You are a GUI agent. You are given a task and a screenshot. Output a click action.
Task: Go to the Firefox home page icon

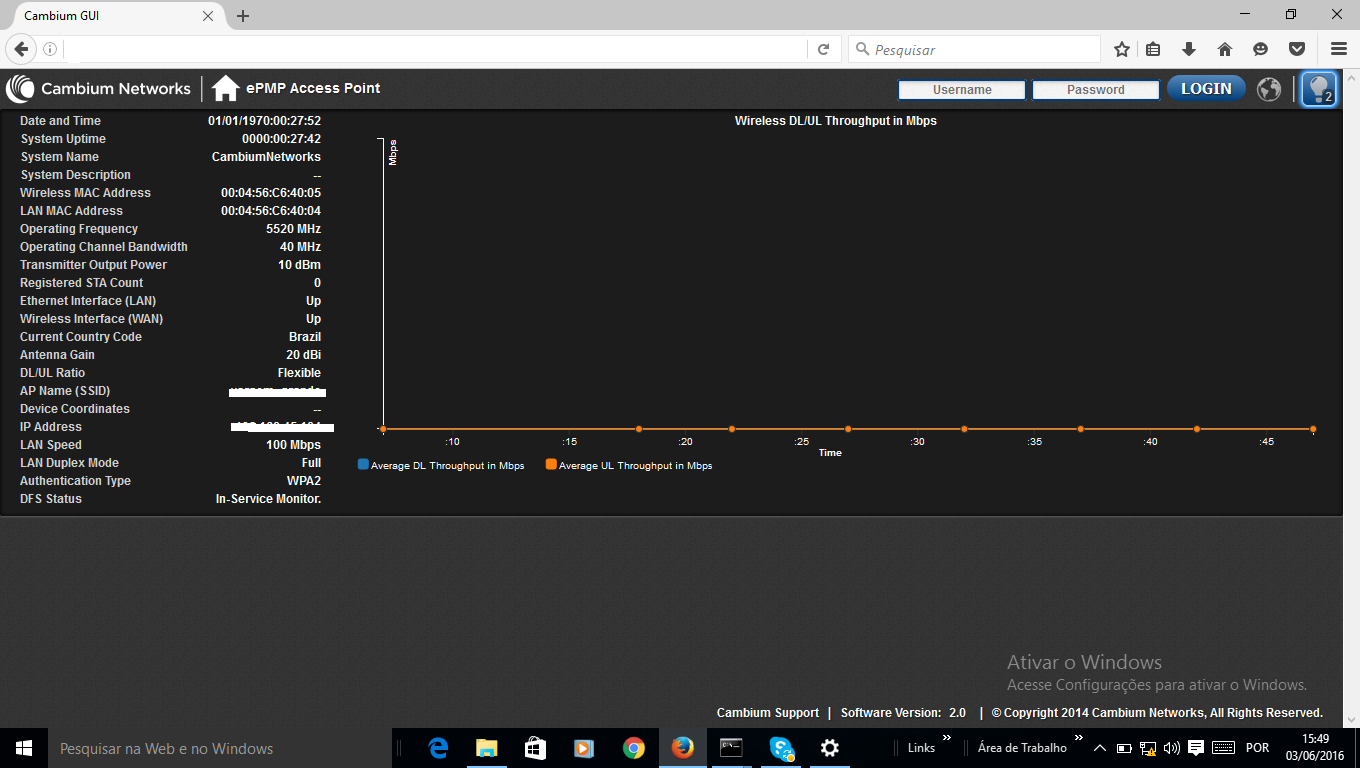[1225, 49]
